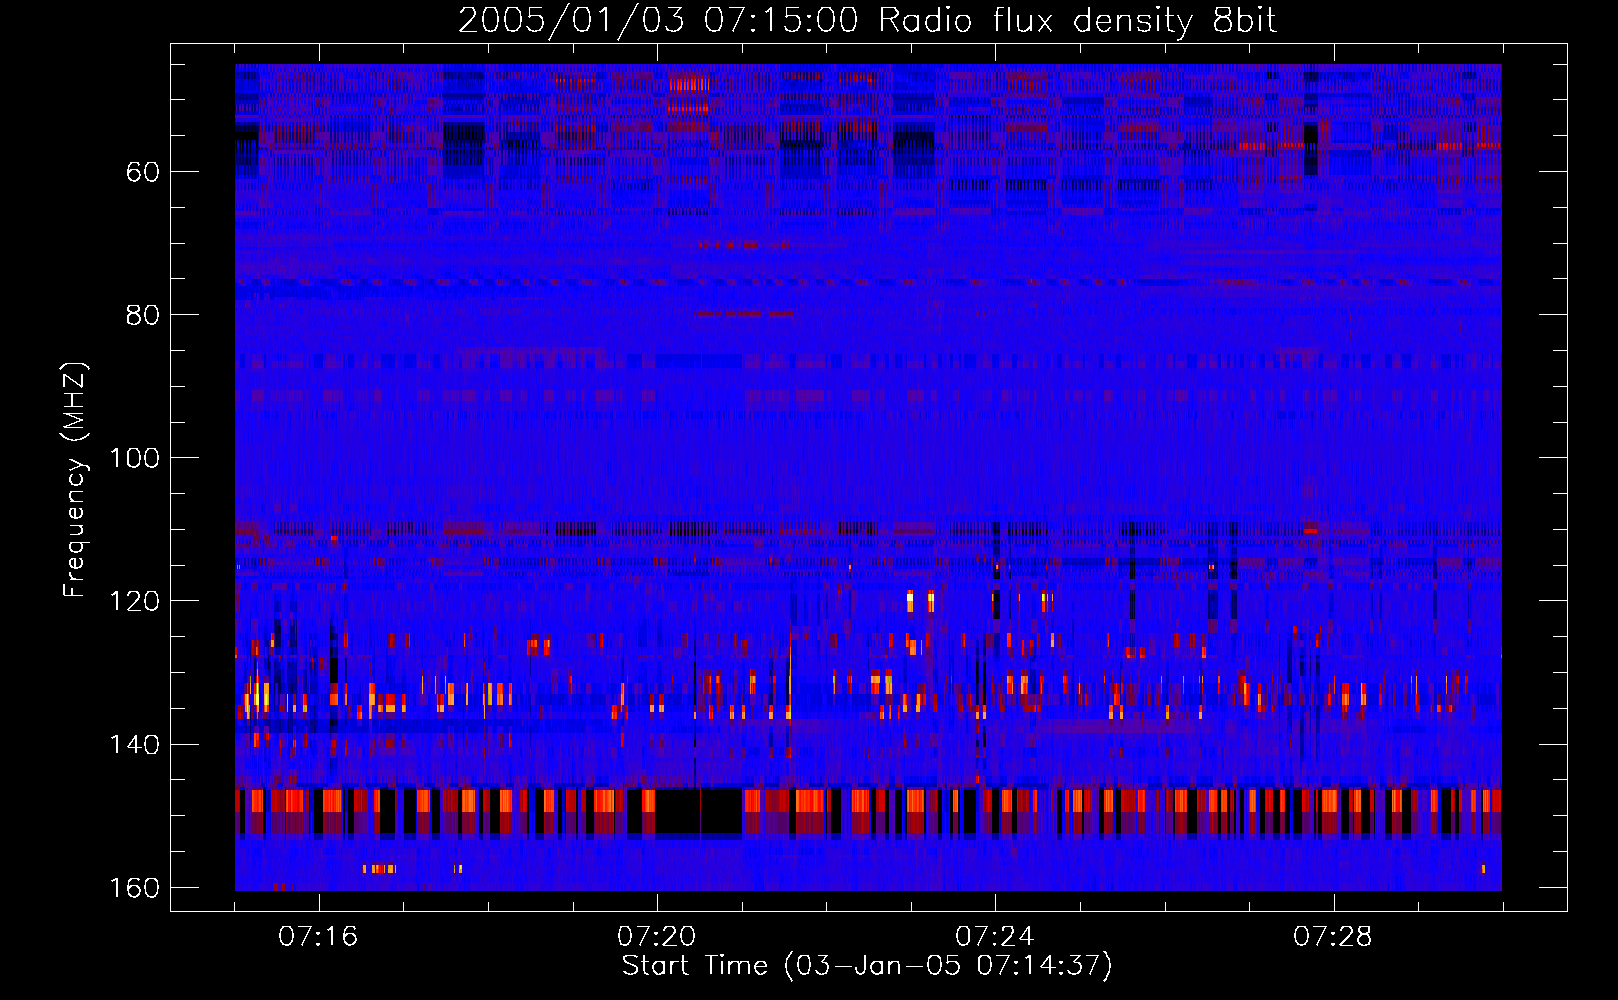
Task: Click the 100 frequency tick label
Action: pos(134,458)
